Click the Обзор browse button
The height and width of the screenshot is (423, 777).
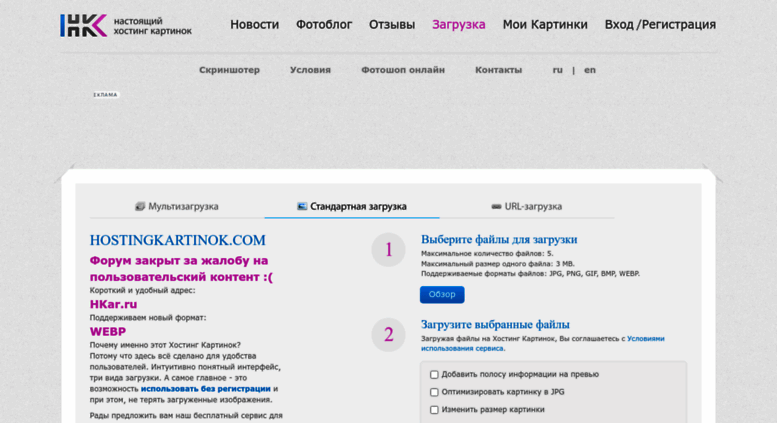coord(442,294)
